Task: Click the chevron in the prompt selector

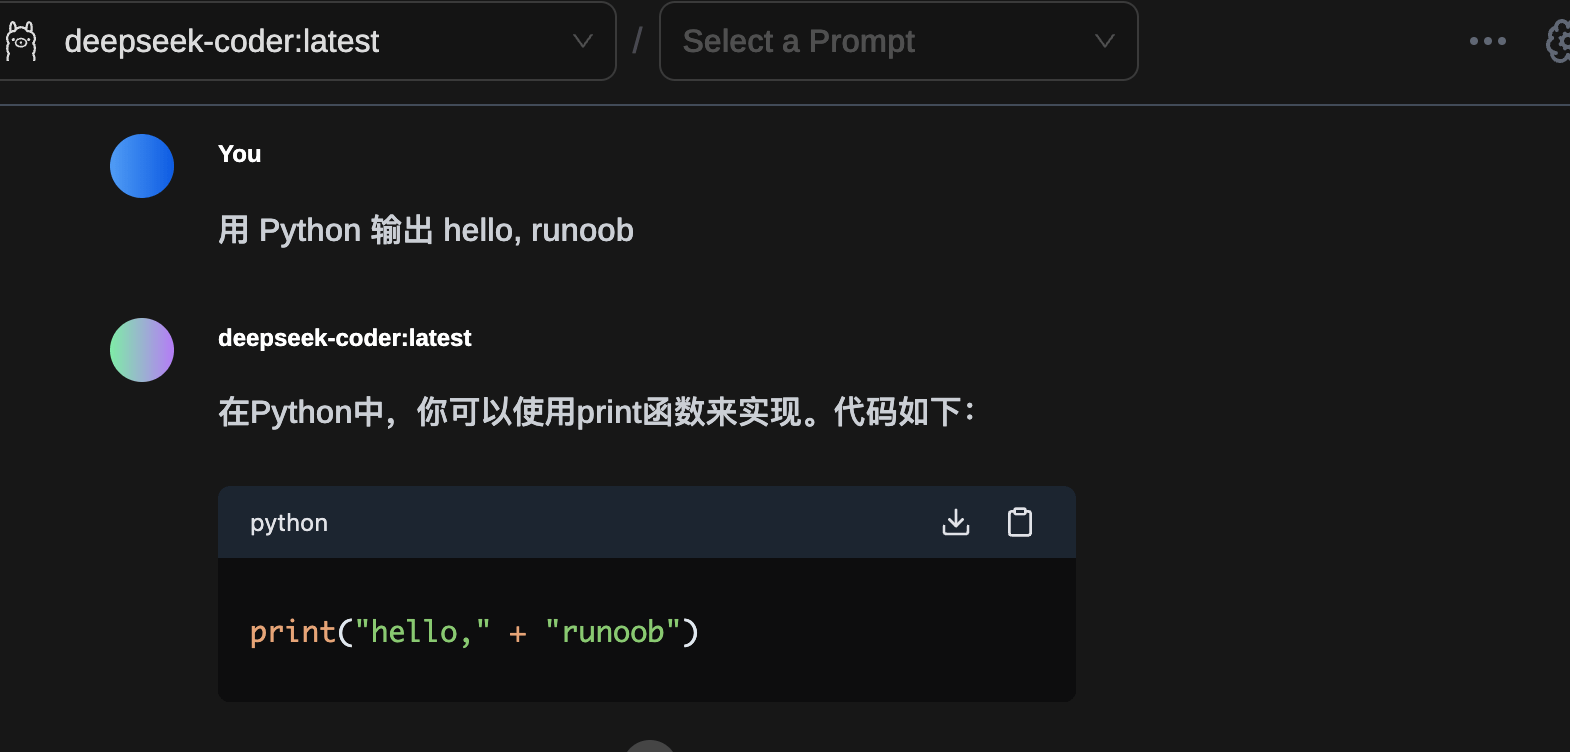Action: (1104, 41)
